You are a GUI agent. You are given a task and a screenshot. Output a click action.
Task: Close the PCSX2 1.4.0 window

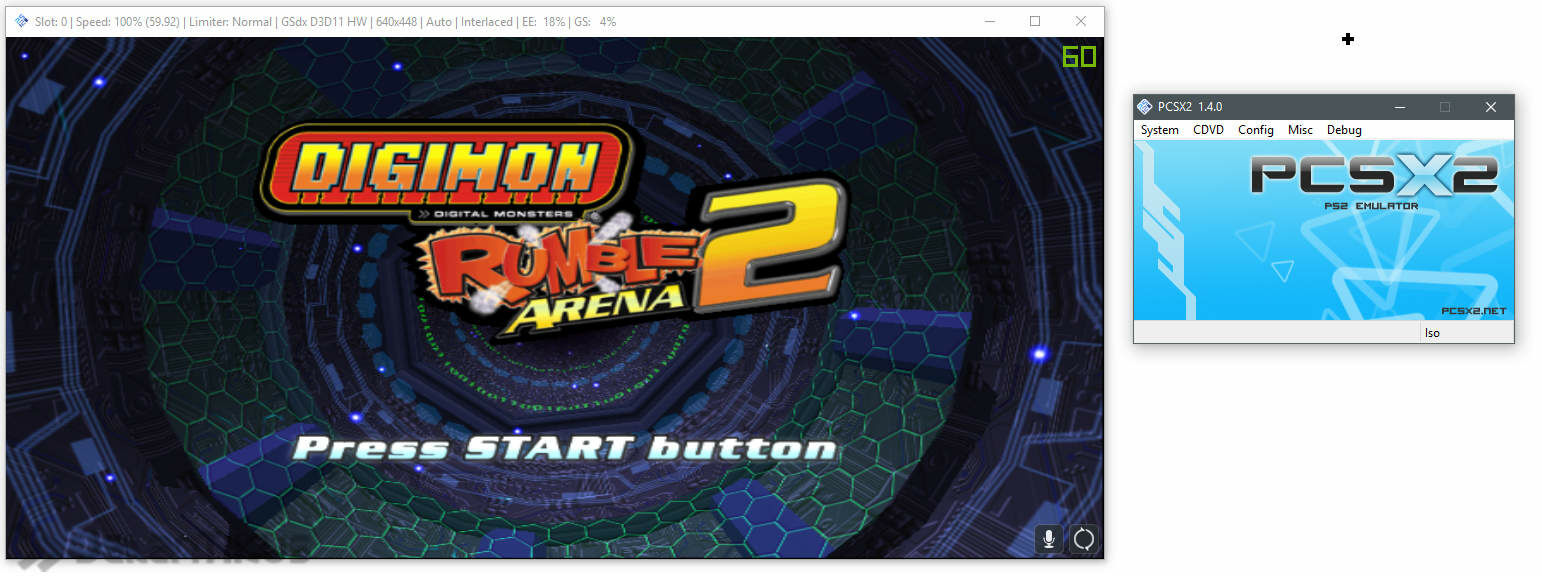tap(1491, 107)
